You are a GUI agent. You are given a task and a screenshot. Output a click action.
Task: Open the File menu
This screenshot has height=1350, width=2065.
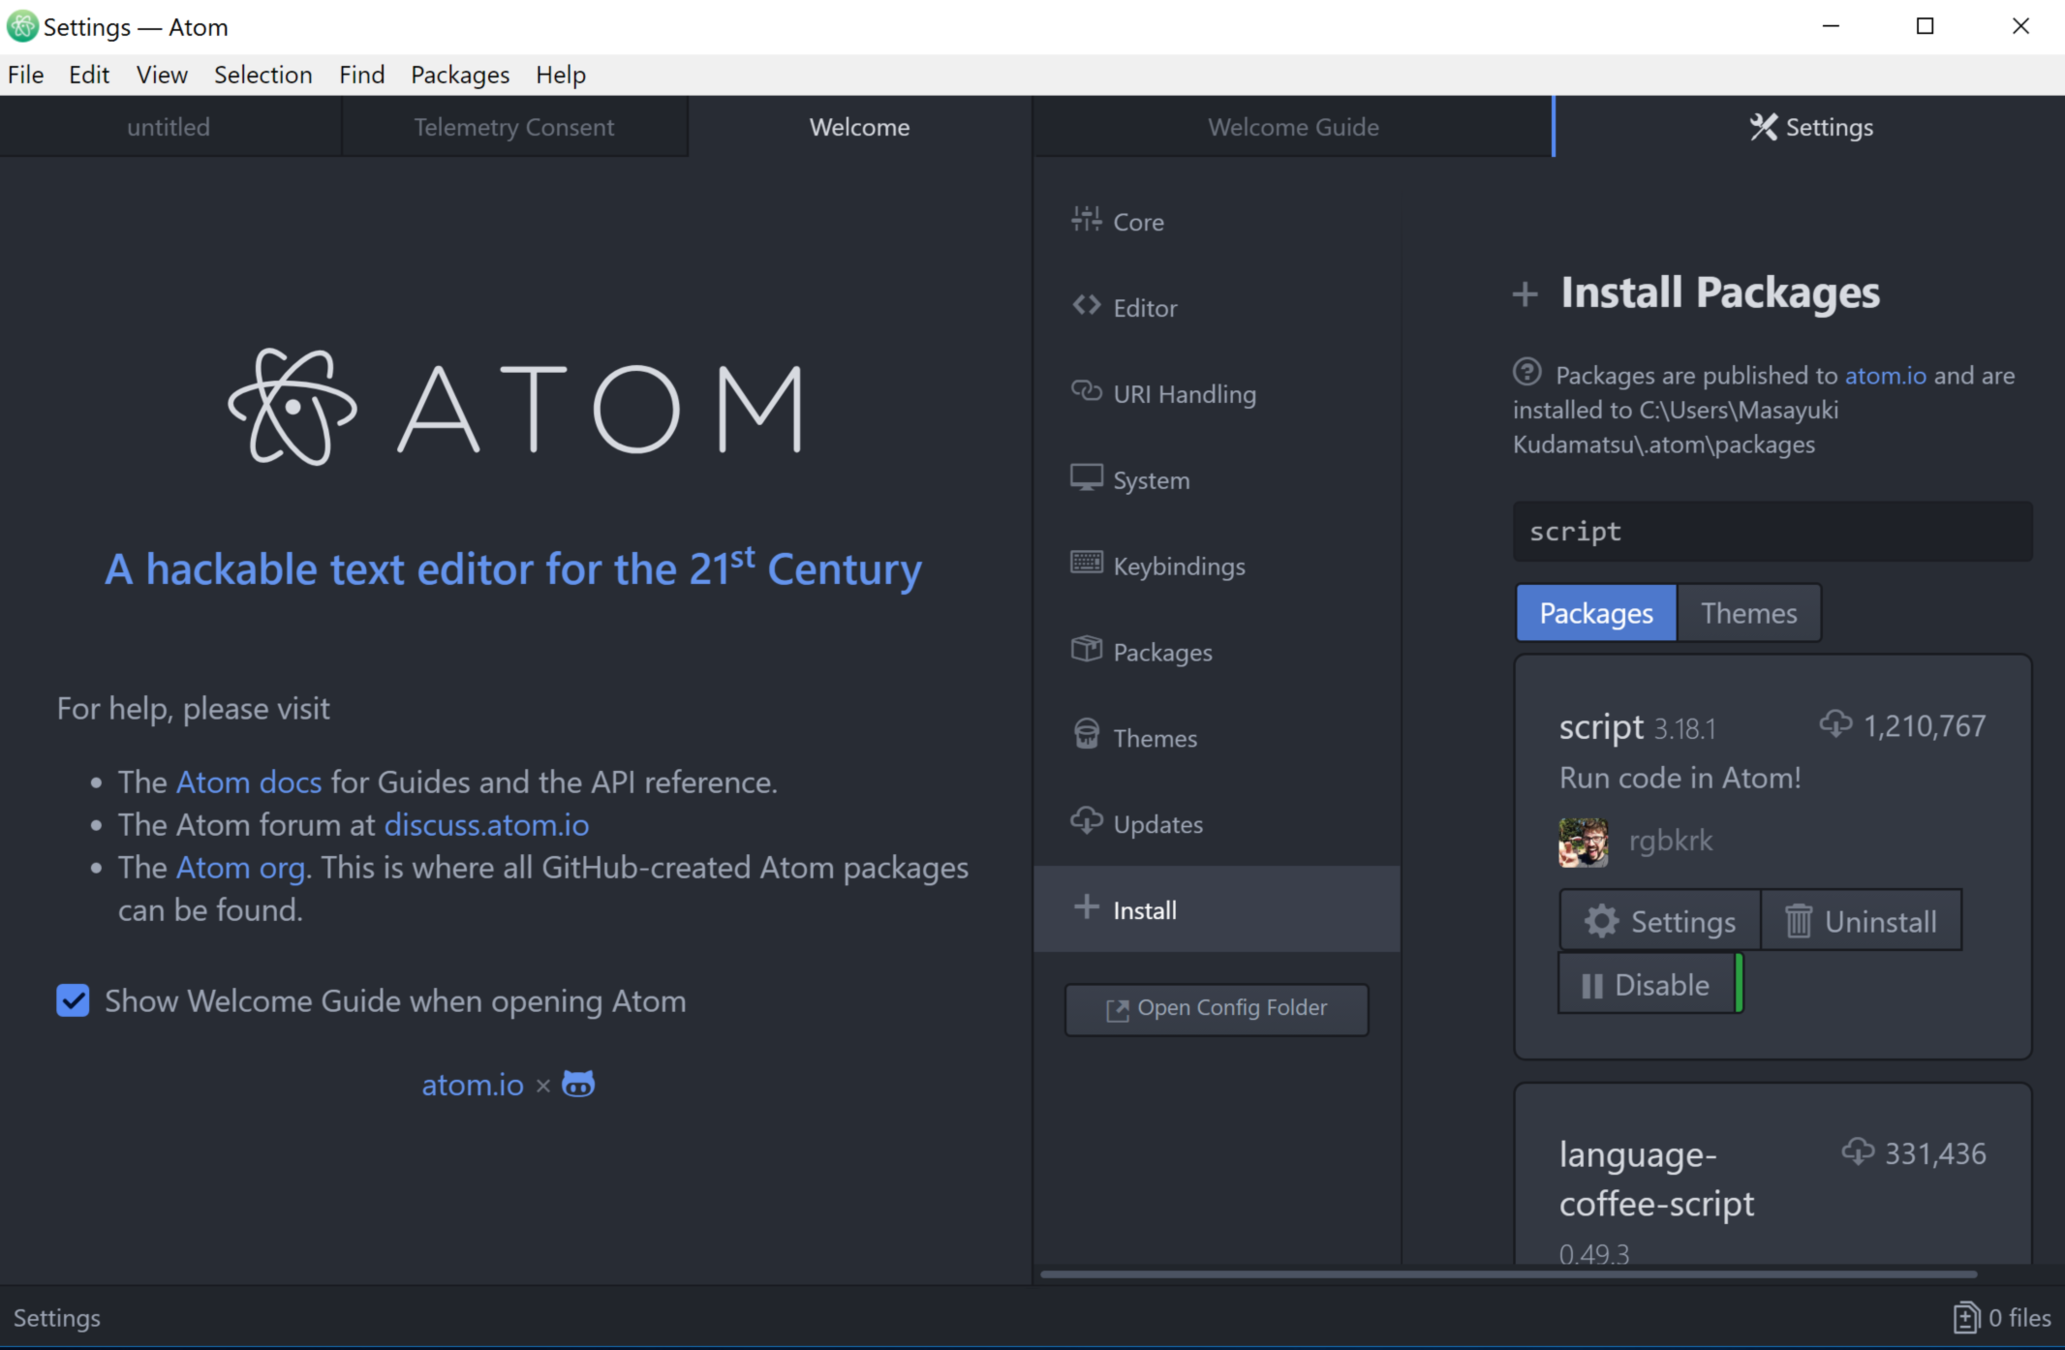coord(26,75)
